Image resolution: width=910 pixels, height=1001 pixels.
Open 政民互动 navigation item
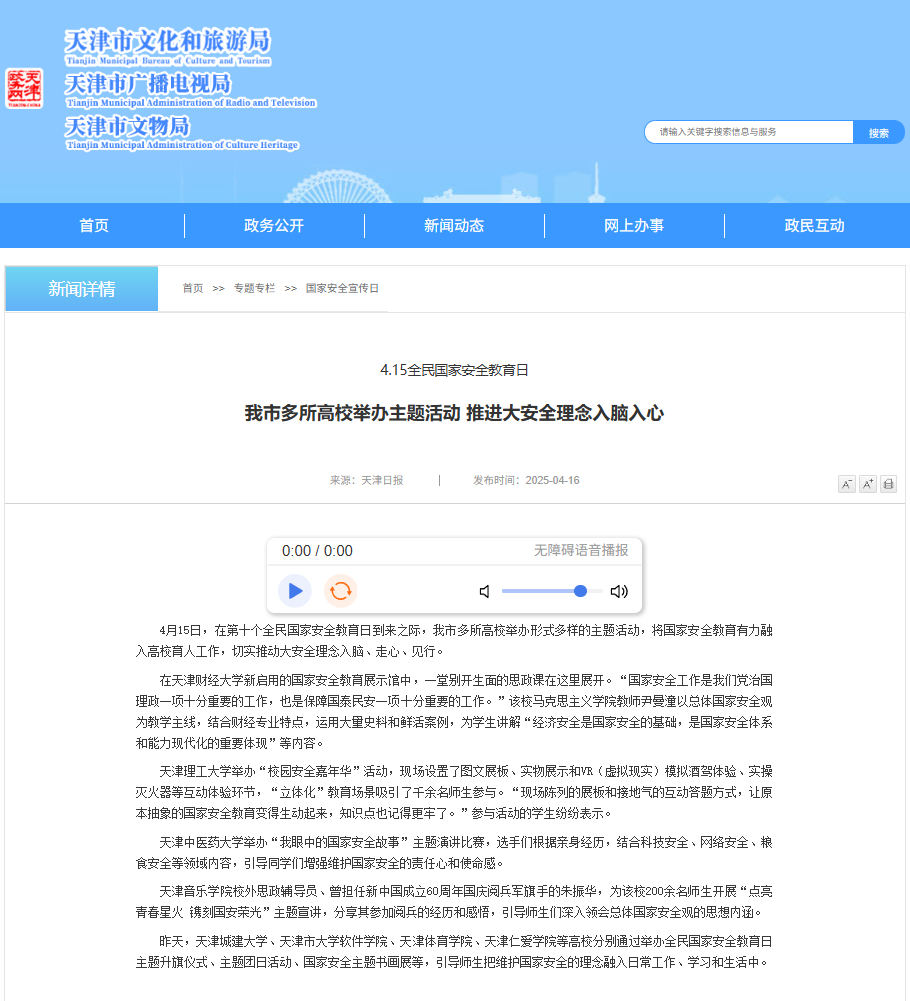coord(814,226)
